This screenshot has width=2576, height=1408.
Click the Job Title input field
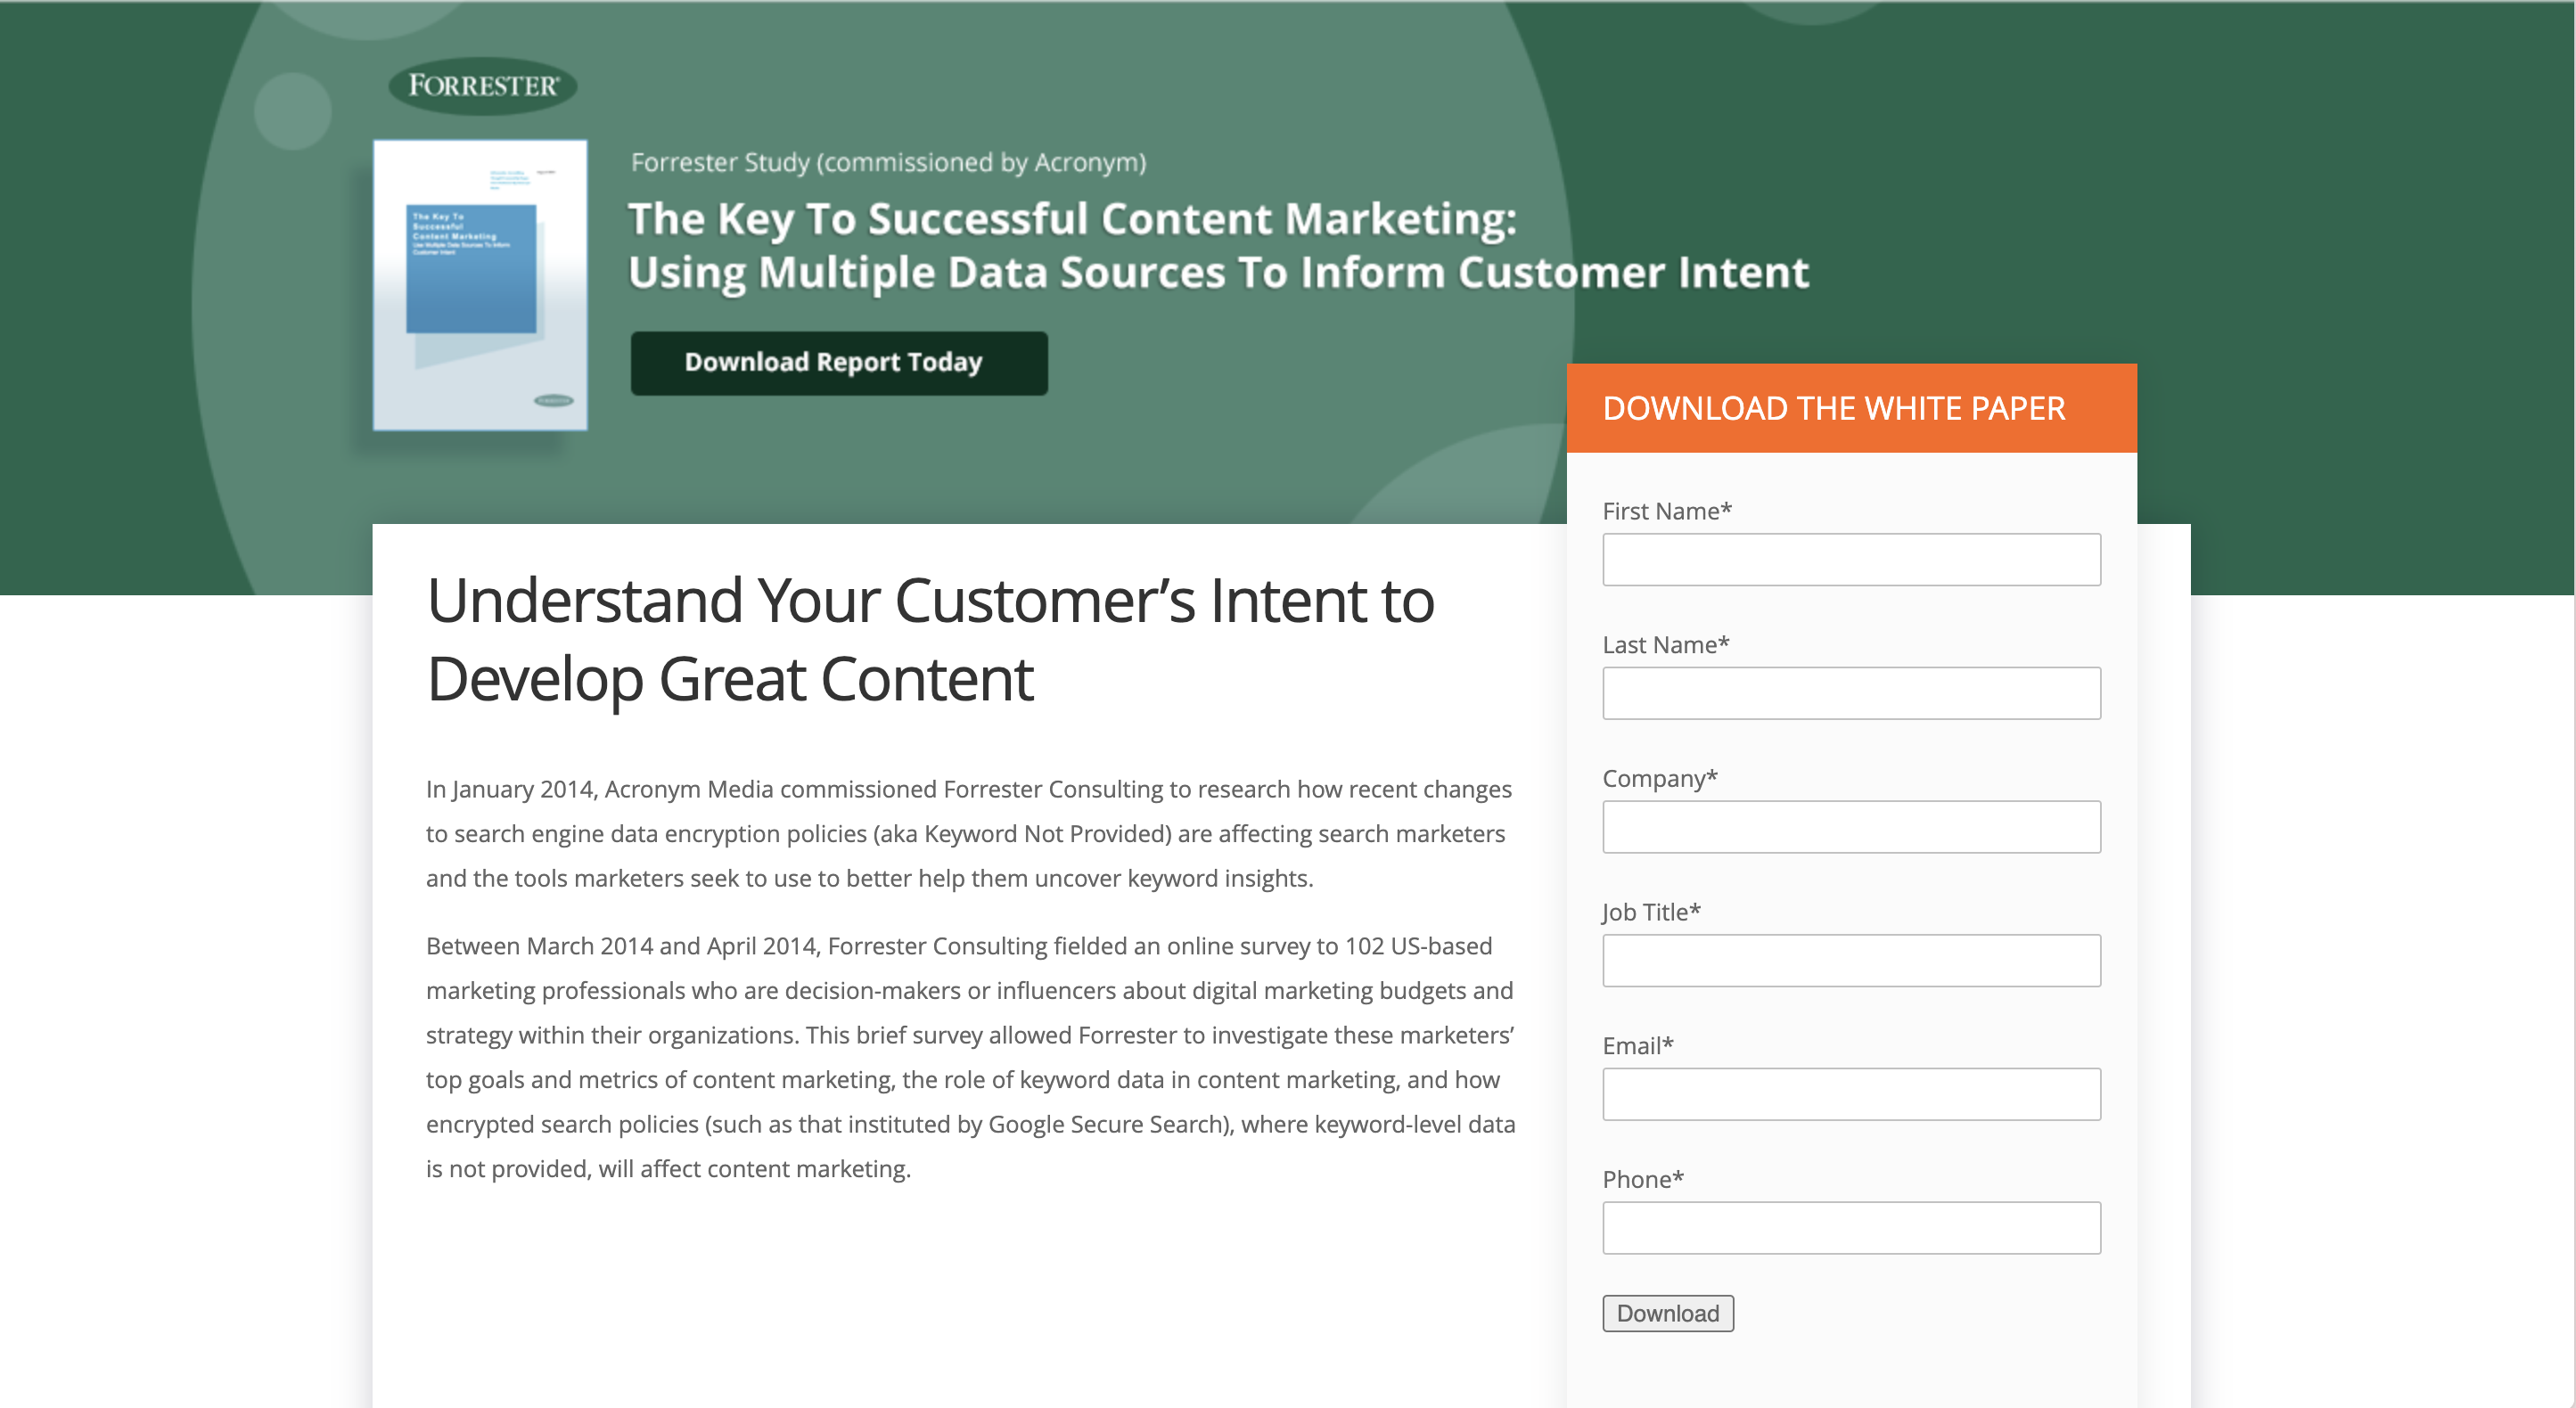(1851, 959)
